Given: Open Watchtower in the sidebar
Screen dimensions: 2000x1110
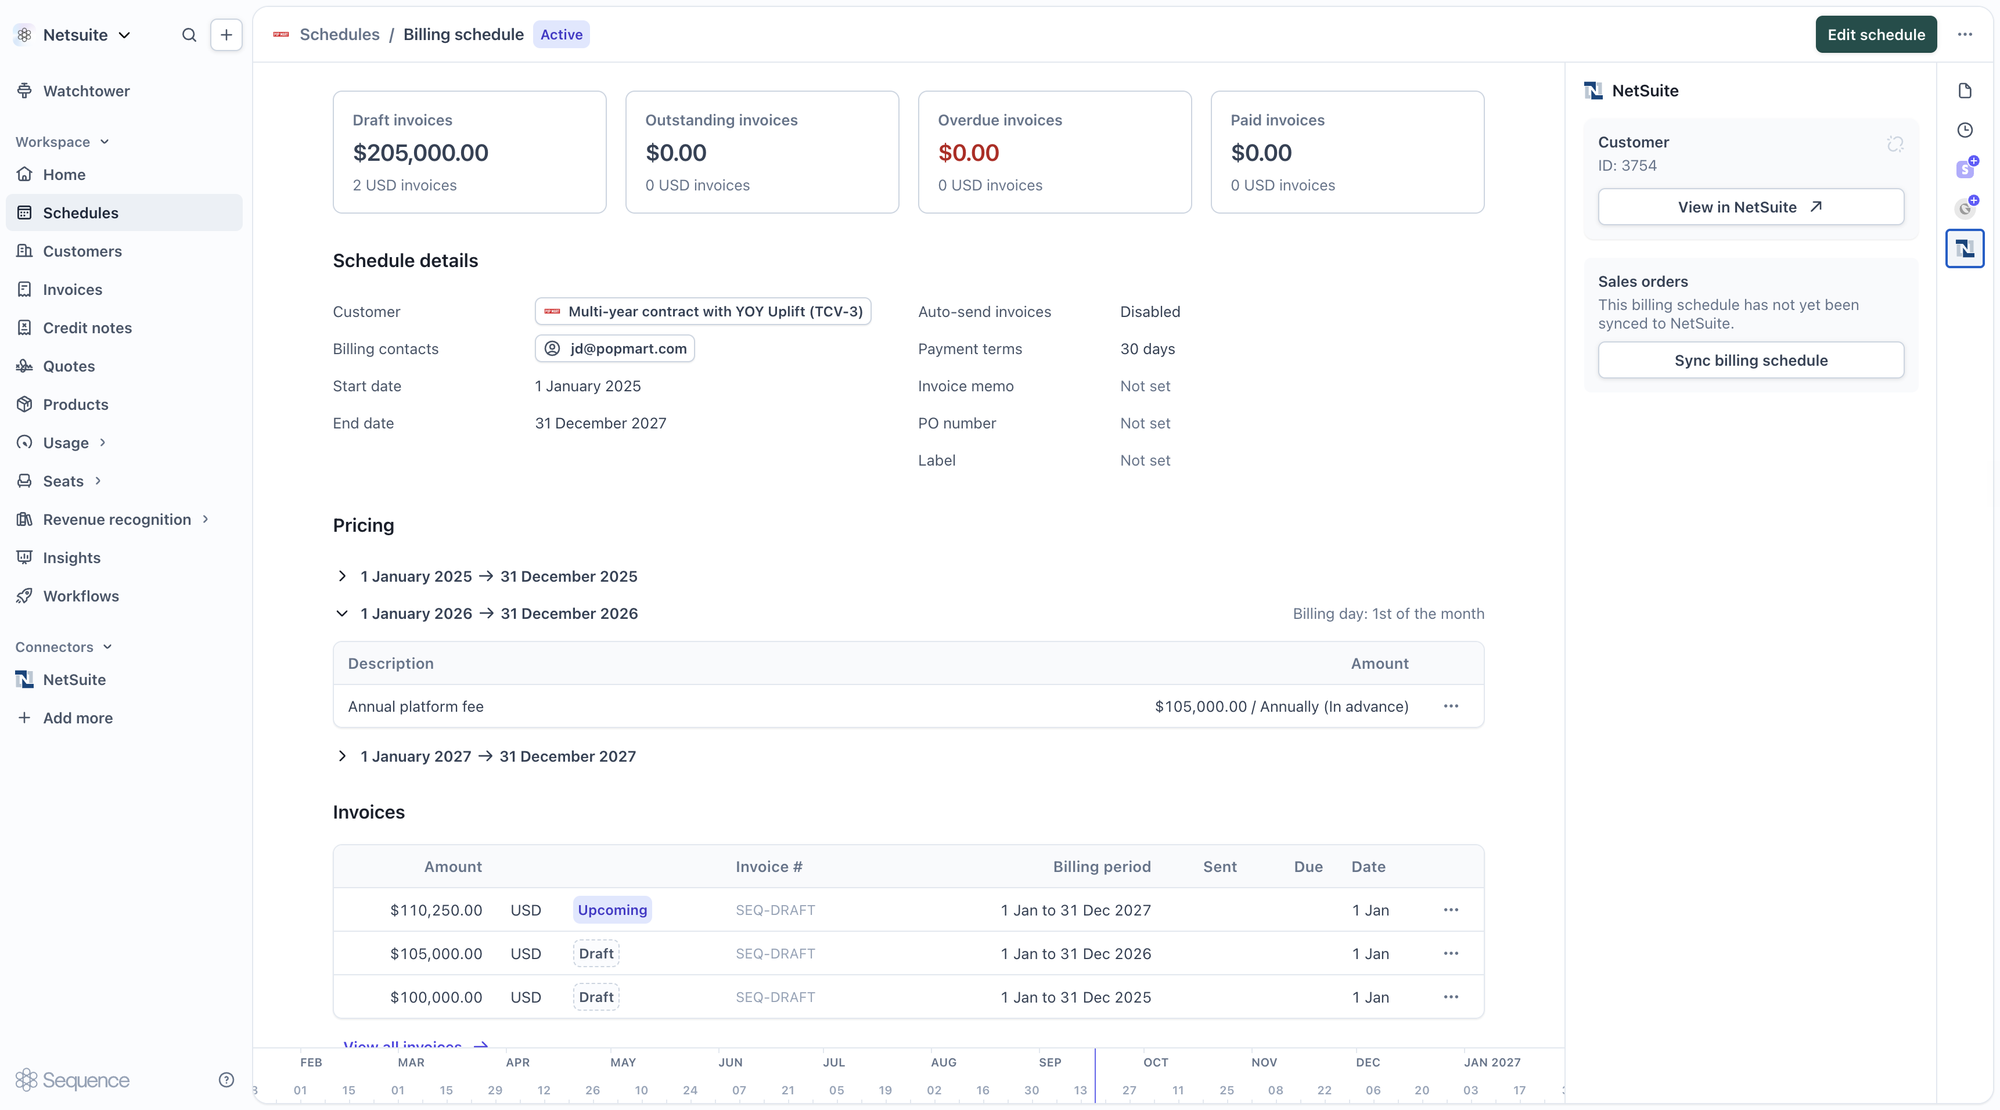Looking at the screenshot, I should pos(86,91).
